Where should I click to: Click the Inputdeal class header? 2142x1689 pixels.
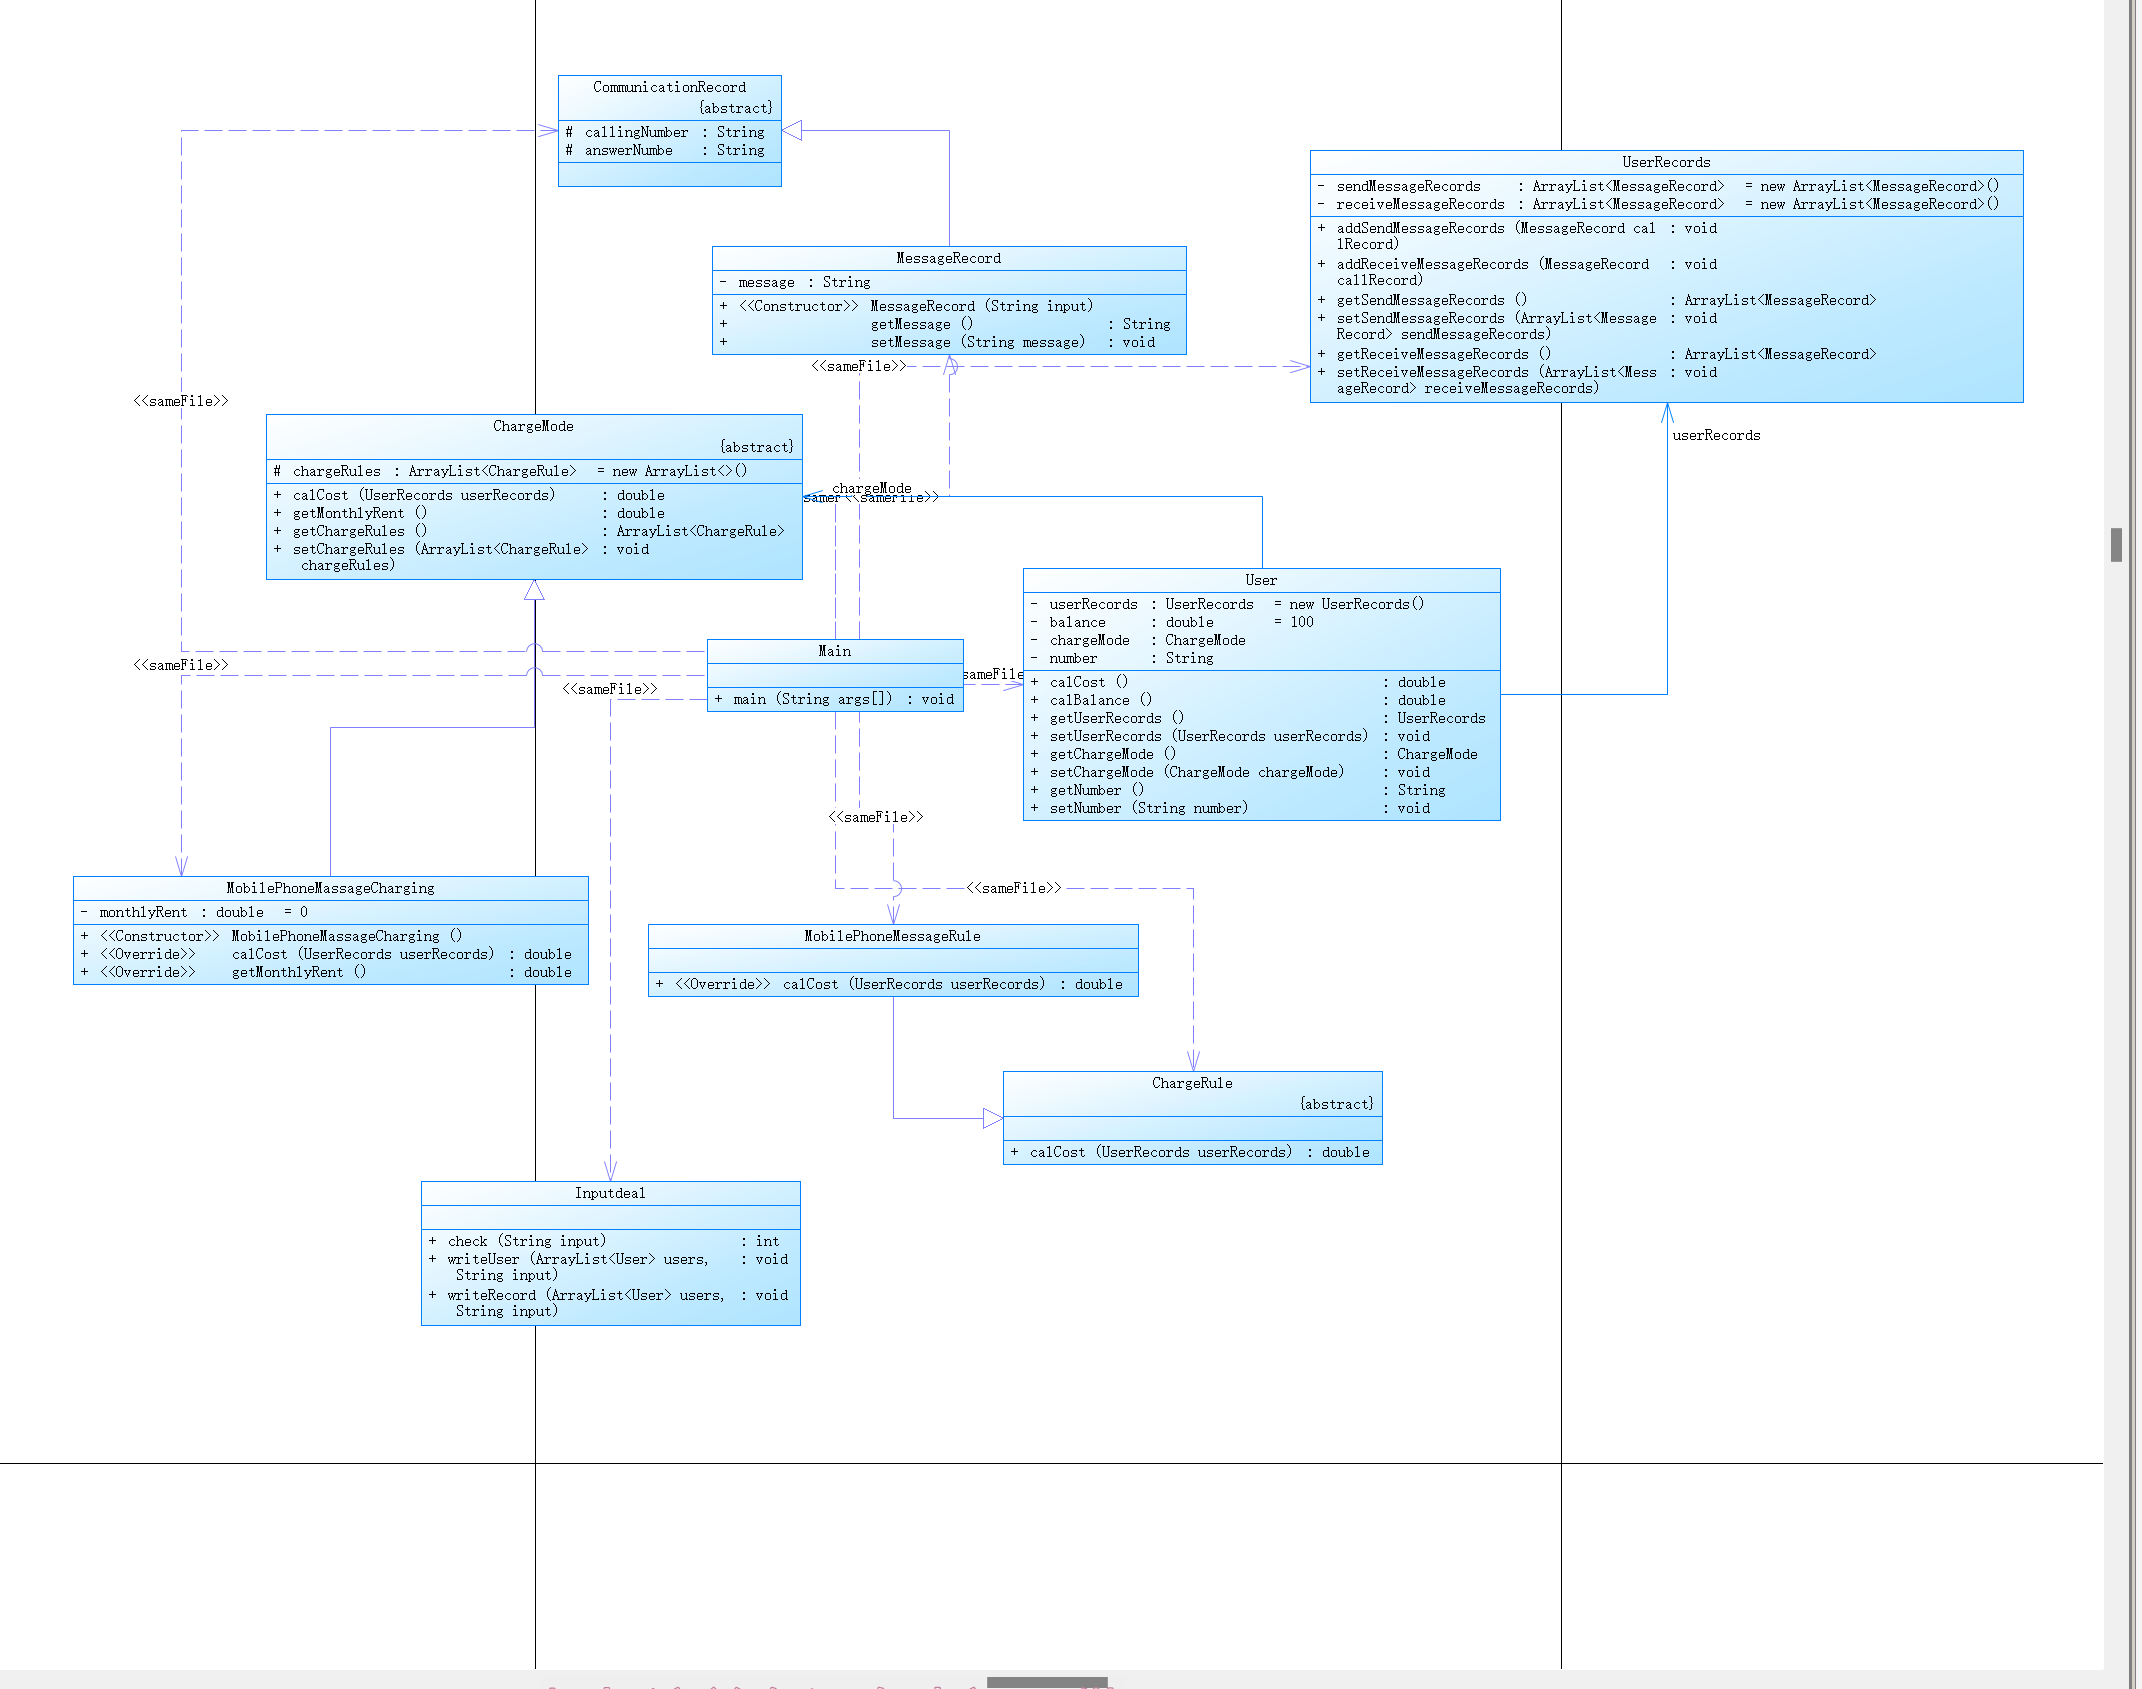pyautogui.click(x=610, y=1193)
